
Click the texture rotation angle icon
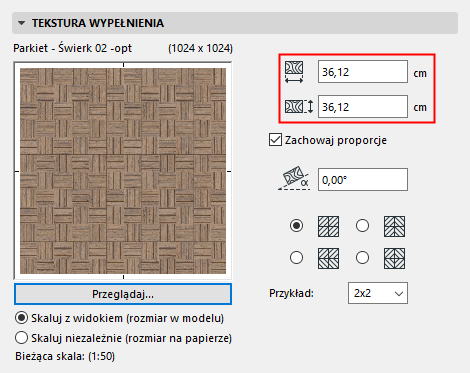294,179
